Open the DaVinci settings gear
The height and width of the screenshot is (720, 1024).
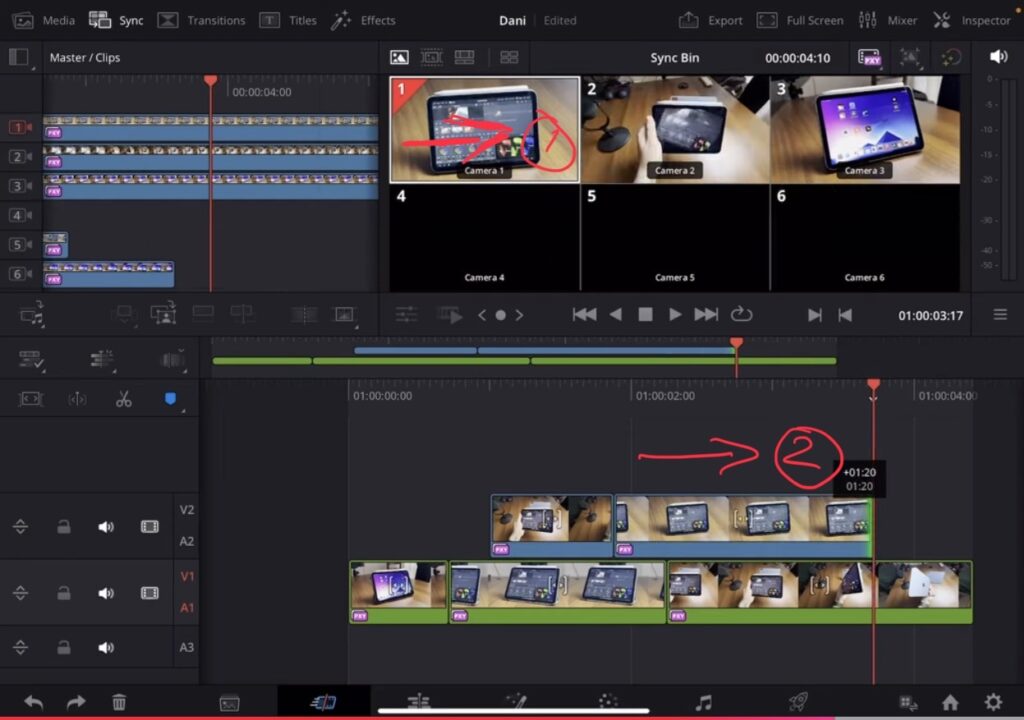(992, 702)
